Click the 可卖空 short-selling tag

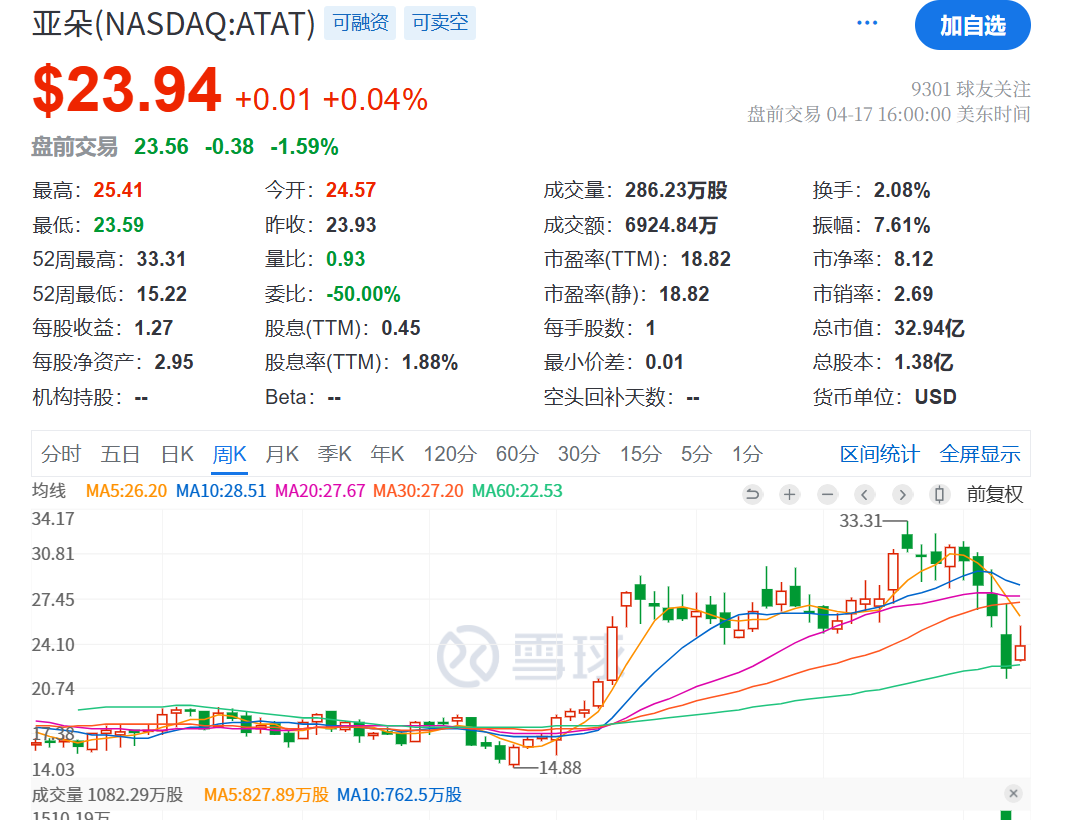[440, 23]
